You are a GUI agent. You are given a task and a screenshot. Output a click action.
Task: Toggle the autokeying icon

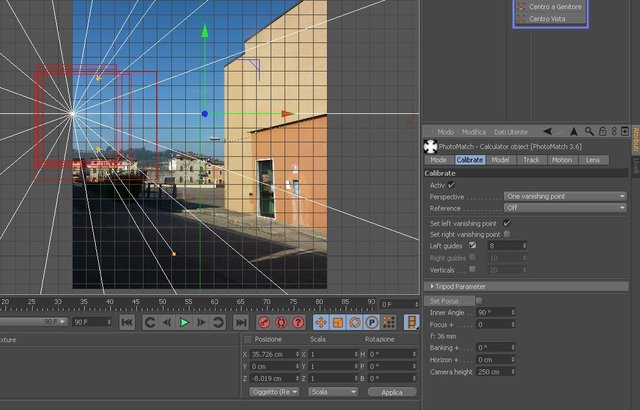(281, 322)
